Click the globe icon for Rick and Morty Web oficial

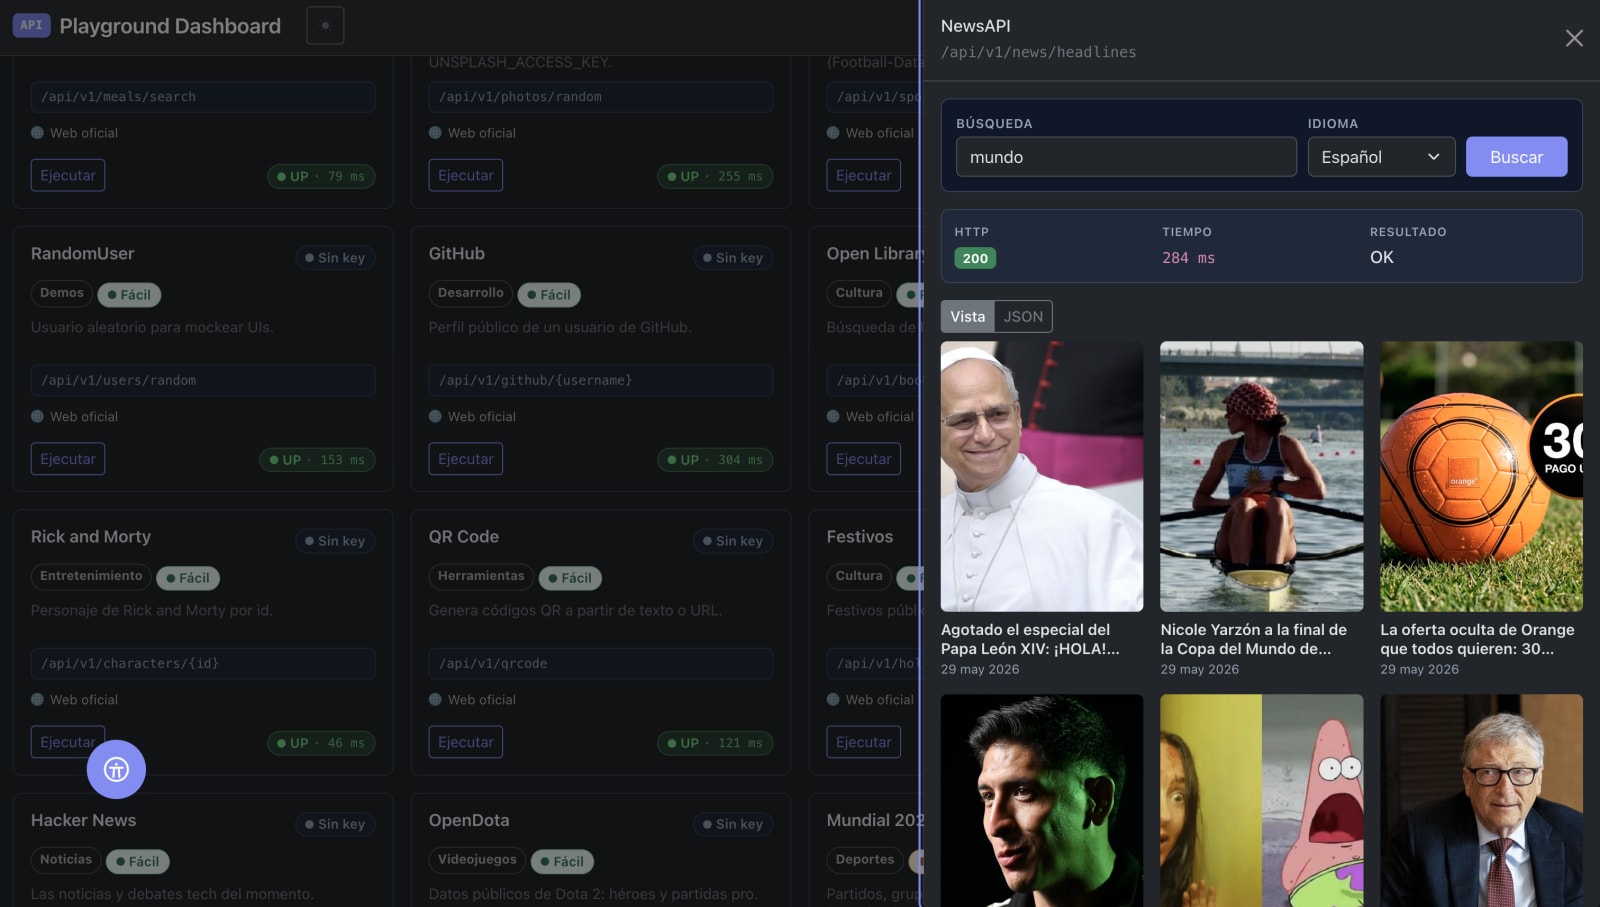tap(37, 699)
